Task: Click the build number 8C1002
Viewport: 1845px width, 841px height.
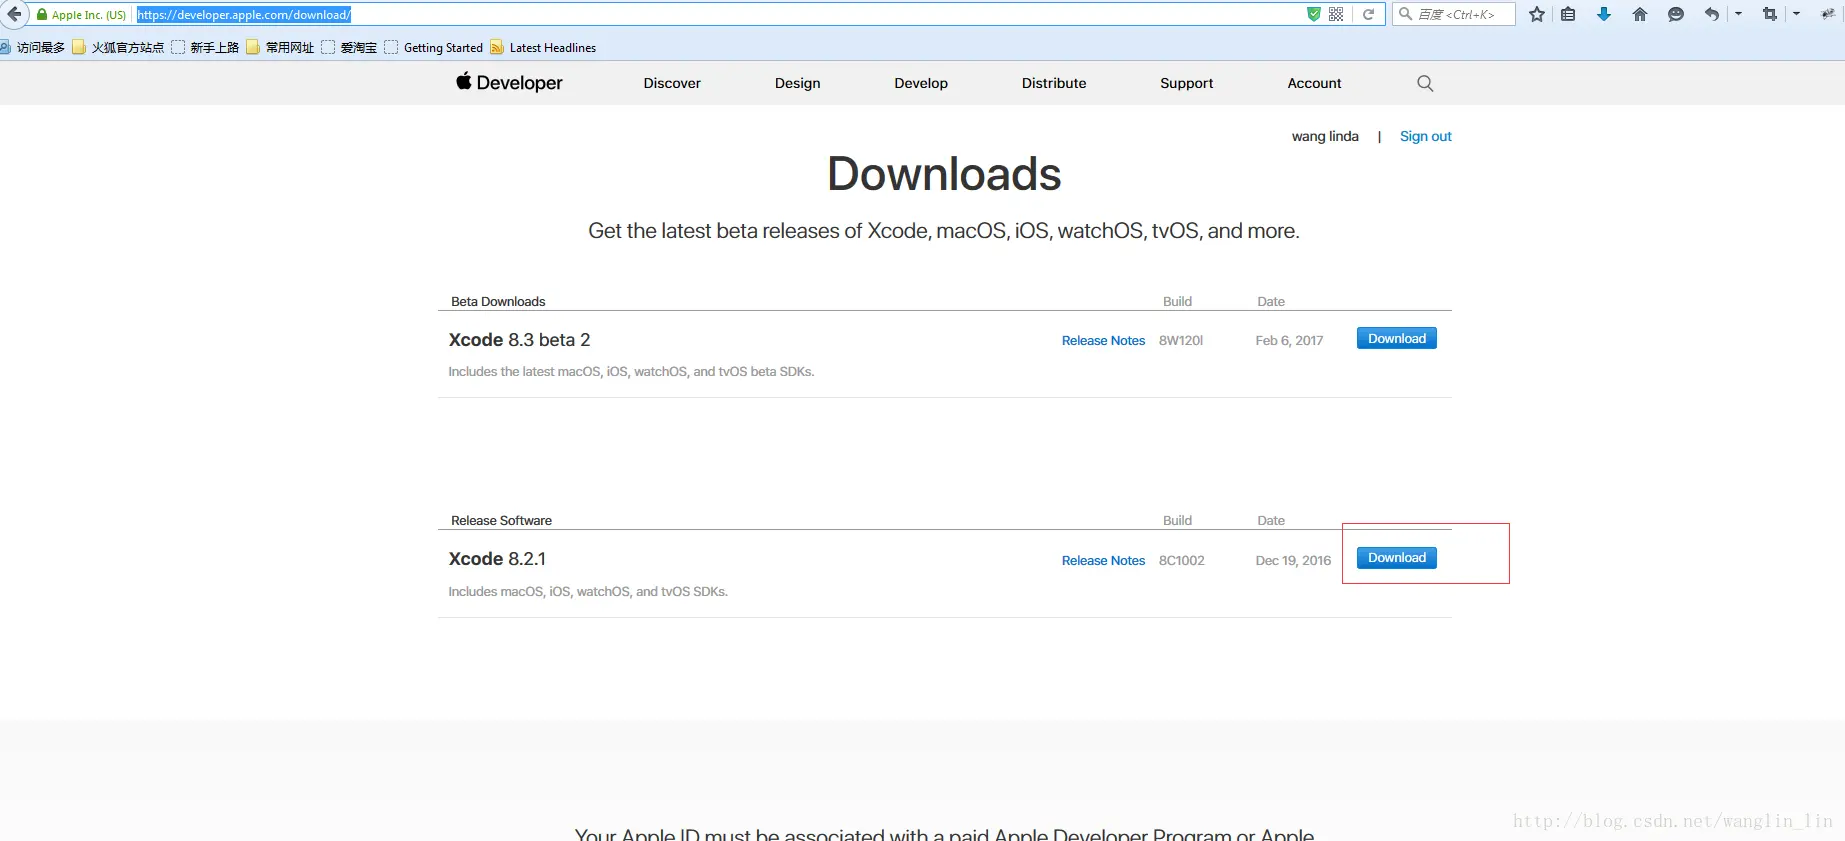Action: [x=1182, y=560]
